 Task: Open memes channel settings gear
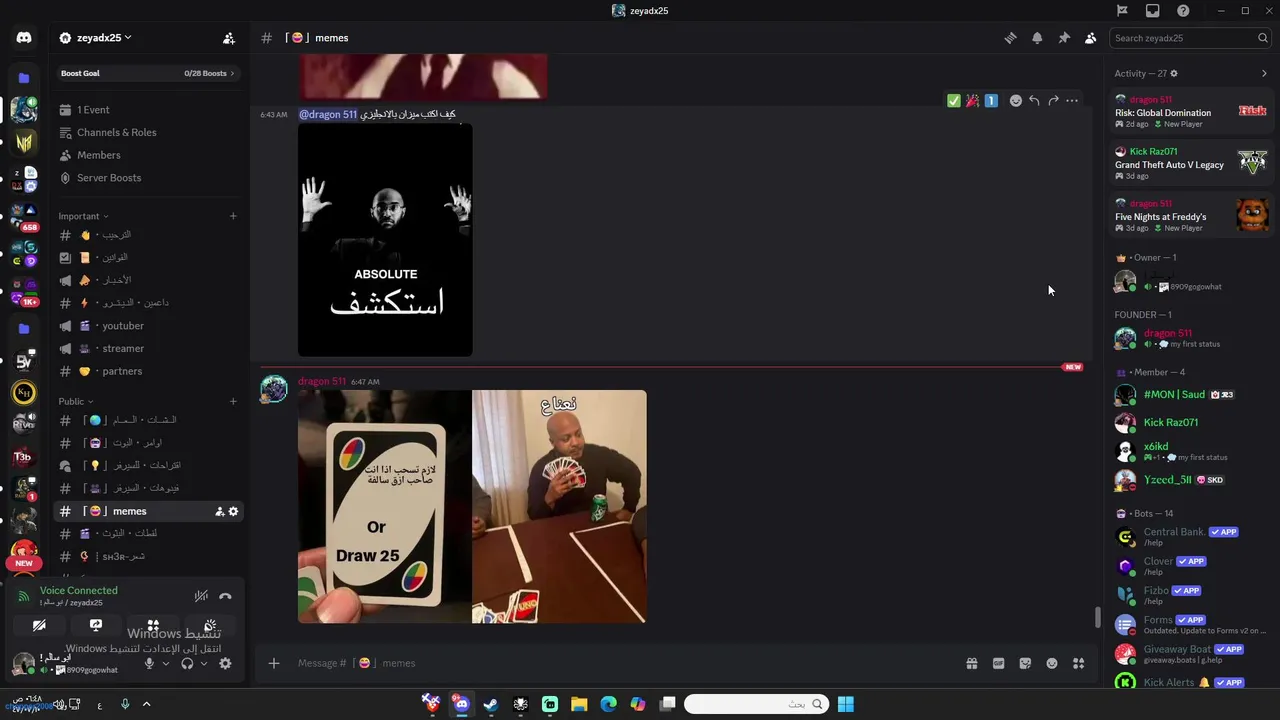233,511
